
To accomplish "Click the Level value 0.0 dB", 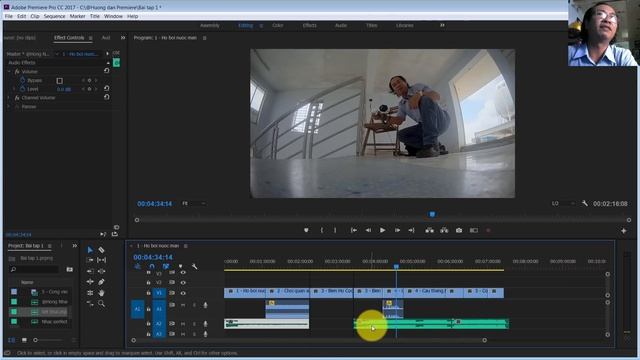I will 64,89.
